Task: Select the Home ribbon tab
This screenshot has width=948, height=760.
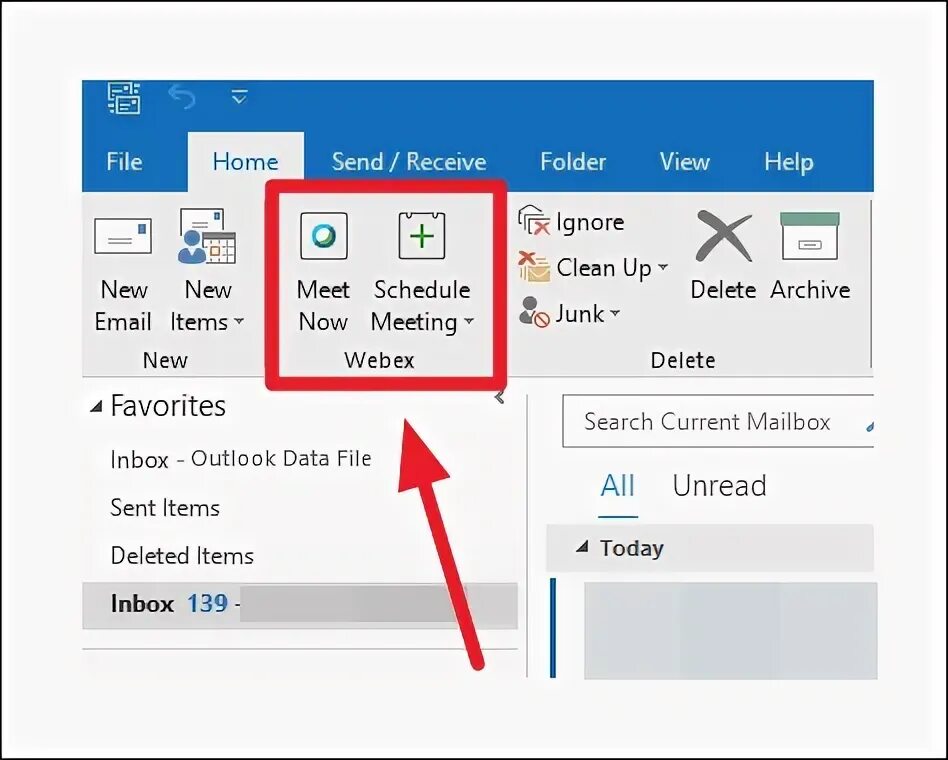Action: (x=245, y=161)
